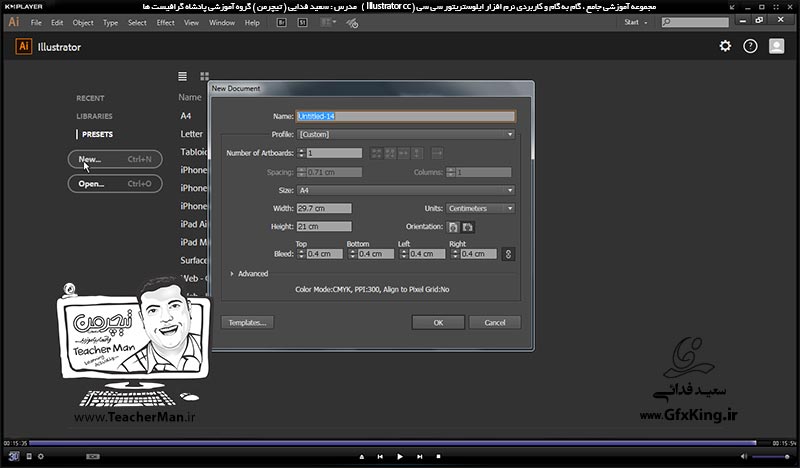This screenshot has width=800, height=468.
Task: Click Change to Right-to-Left Layout icon
Action: [x=437, y=153]
